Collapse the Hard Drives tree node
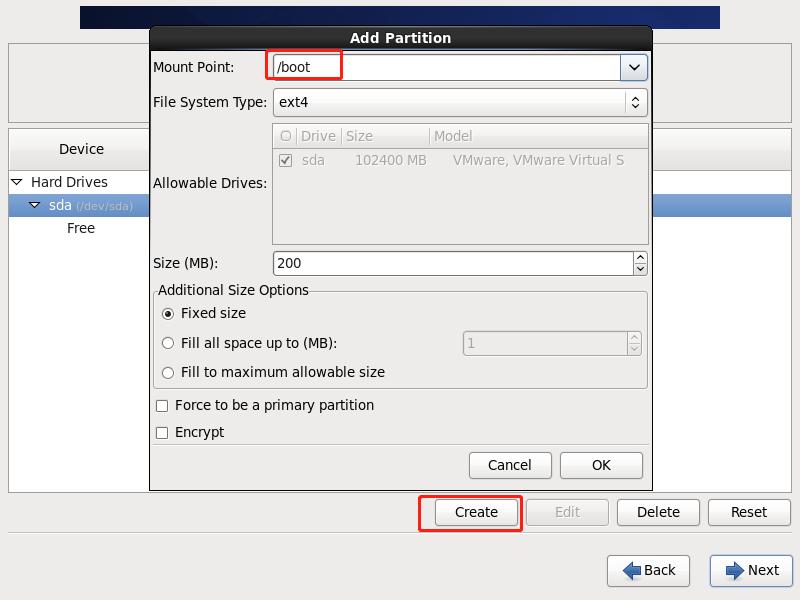Viewport: 800px width, 600px height. pyautogui.click(x=17, y=182)
